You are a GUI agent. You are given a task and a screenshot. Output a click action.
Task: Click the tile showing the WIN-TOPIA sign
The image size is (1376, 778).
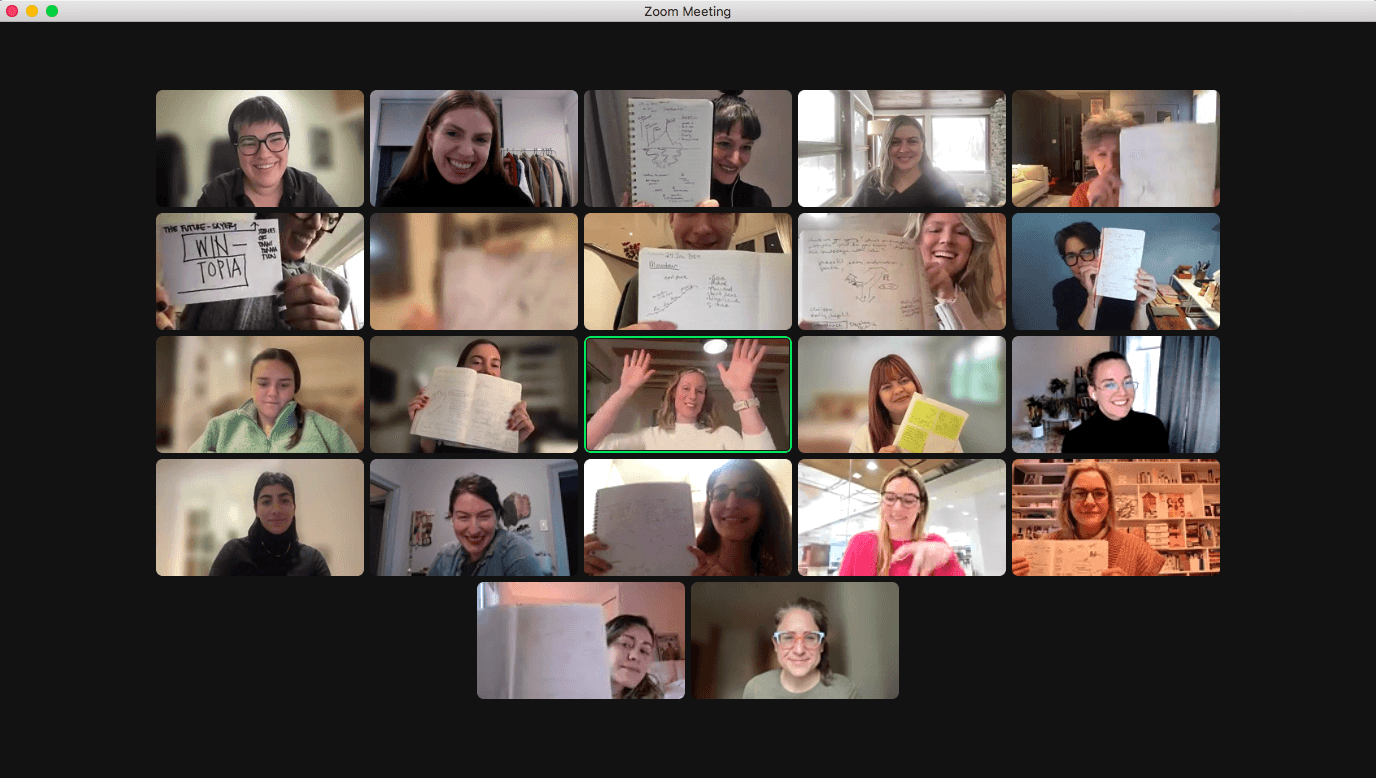pos(260,271)
